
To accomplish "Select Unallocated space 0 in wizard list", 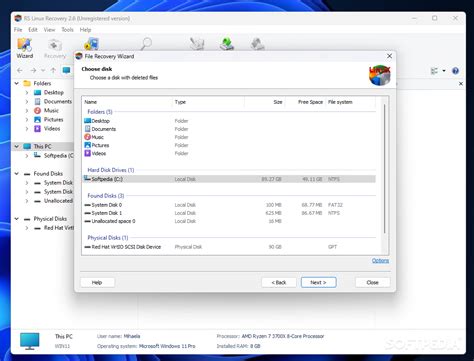I will (x=229, y=221).
